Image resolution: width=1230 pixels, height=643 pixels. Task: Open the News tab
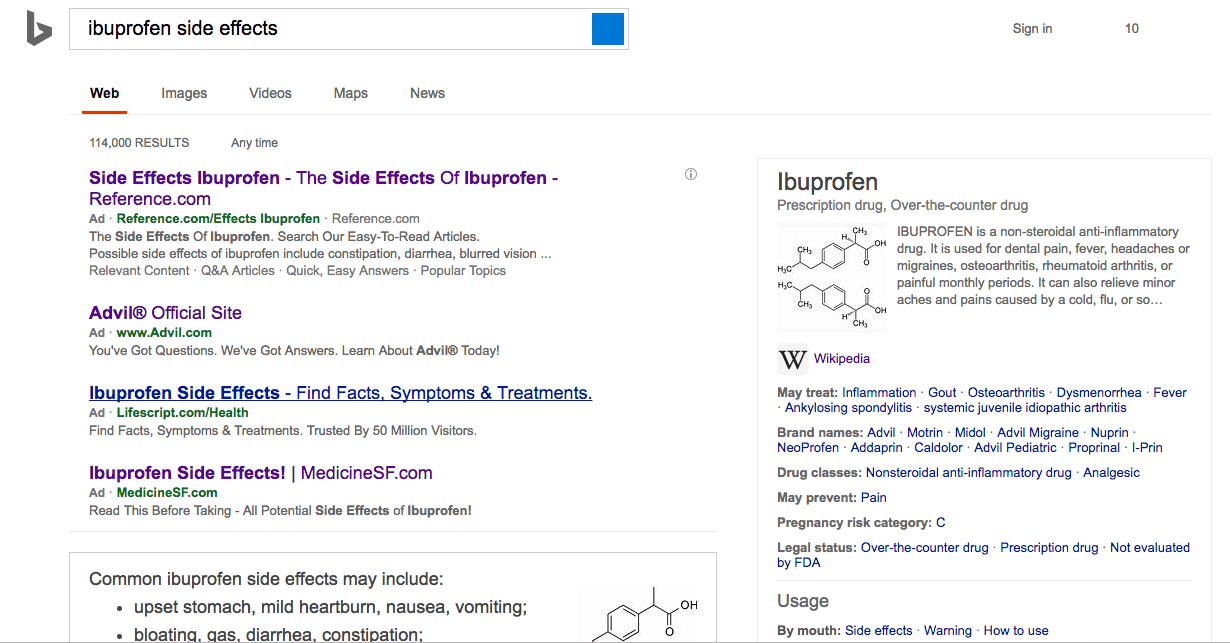pos(427,93)
